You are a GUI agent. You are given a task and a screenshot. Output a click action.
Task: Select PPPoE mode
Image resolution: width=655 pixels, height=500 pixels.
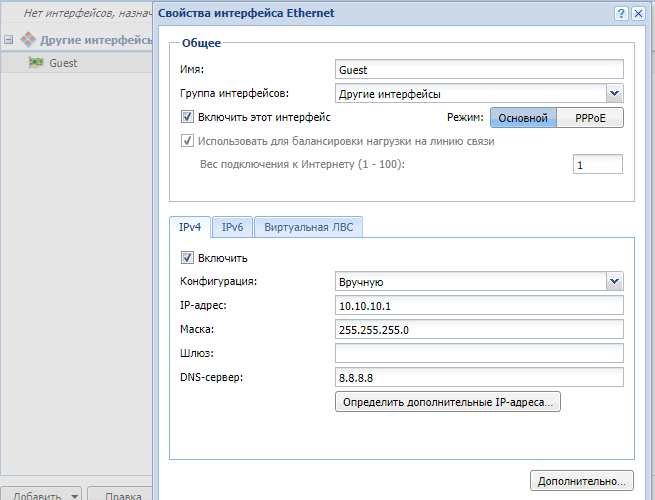click(x=589, y=118)
